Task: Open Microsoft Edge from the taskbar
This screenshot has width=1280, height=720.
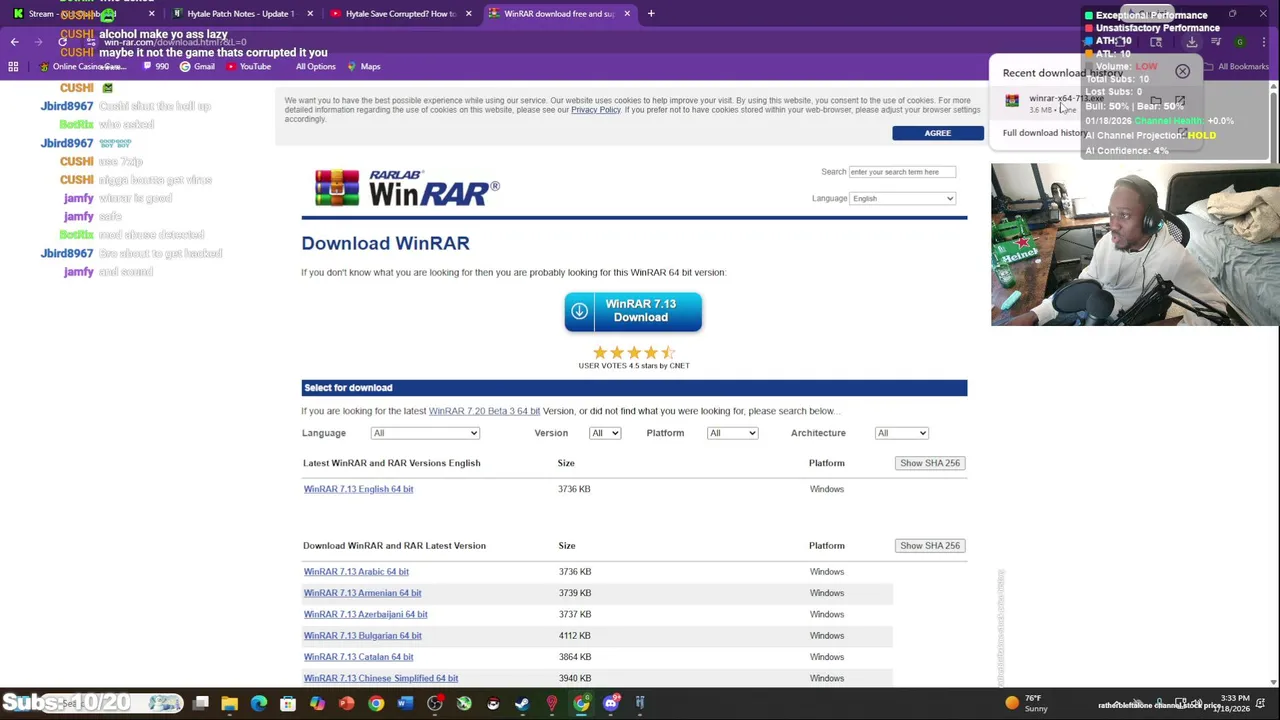Action: 259,704
